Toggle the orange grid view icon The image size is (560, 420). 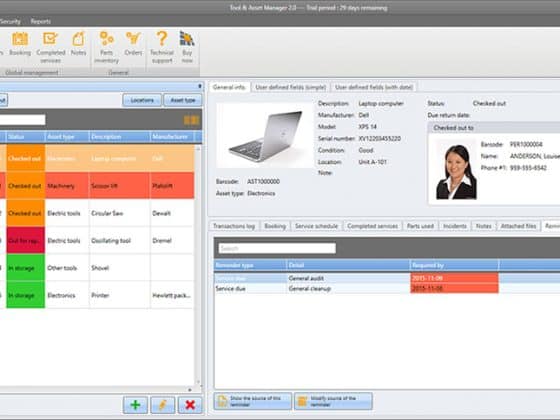coord(191,120)
